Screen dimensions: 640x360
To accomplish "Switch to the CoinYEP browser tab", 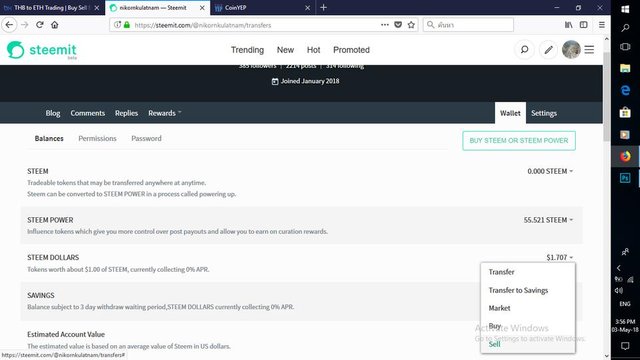I will (x=260, y=7).
